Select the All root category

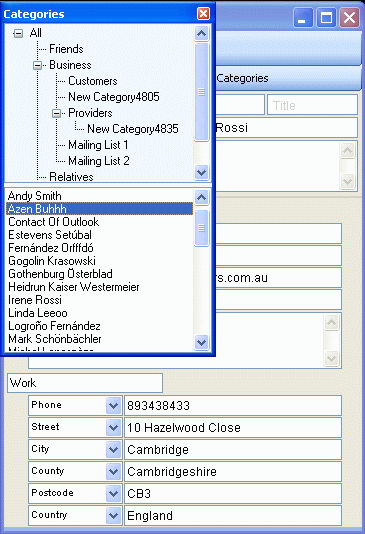[35, 33]
